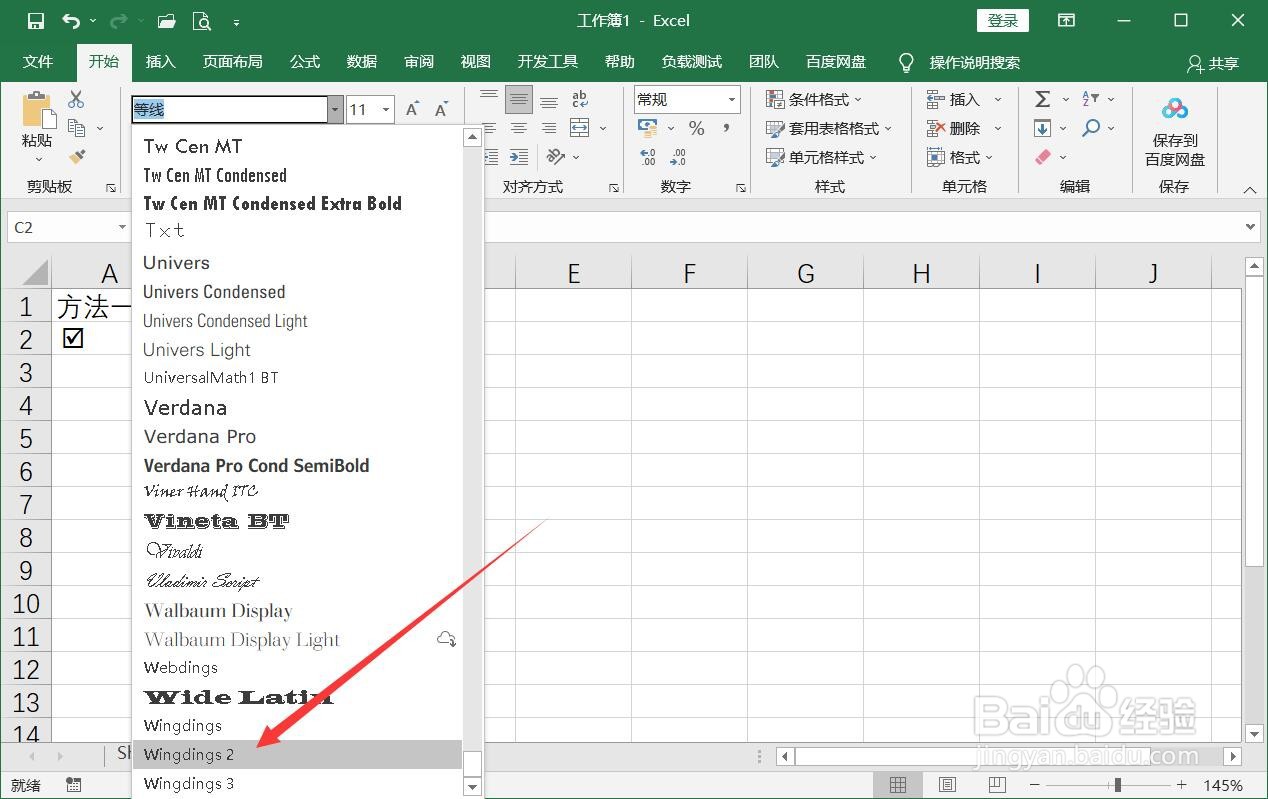
Task: Toggle Middle Align vertical alignment
Action: (518, 99)
